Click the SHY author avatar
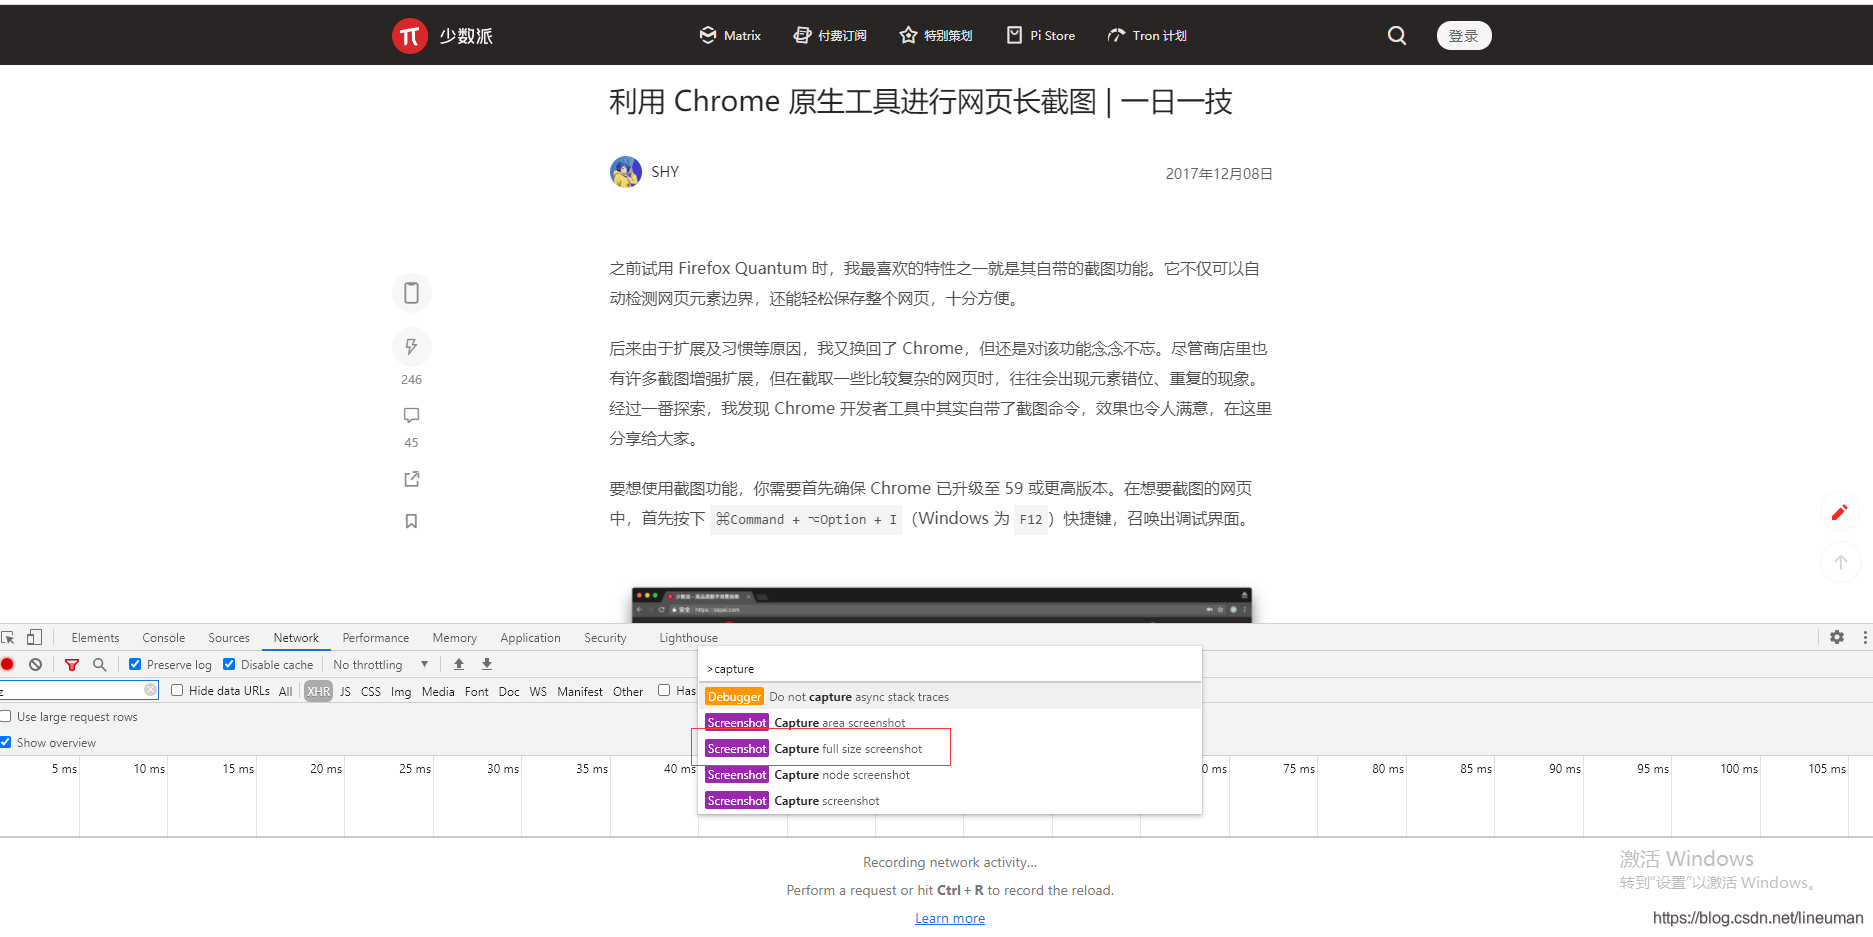Viewport: 1873px width, 937px height. 626,172
